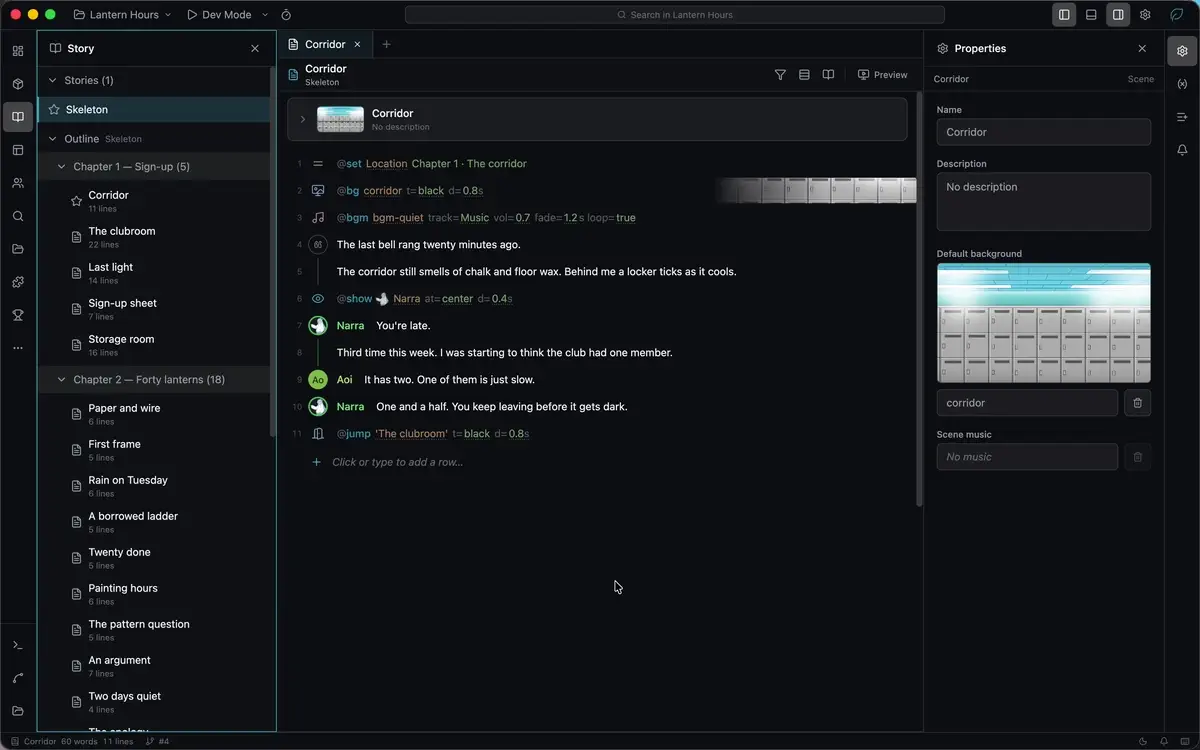Image resolution: width=1200 pixels, height=750 pixels.
Task: Open the search magnifier in activity bar
Action: click(x=18, y=216)
